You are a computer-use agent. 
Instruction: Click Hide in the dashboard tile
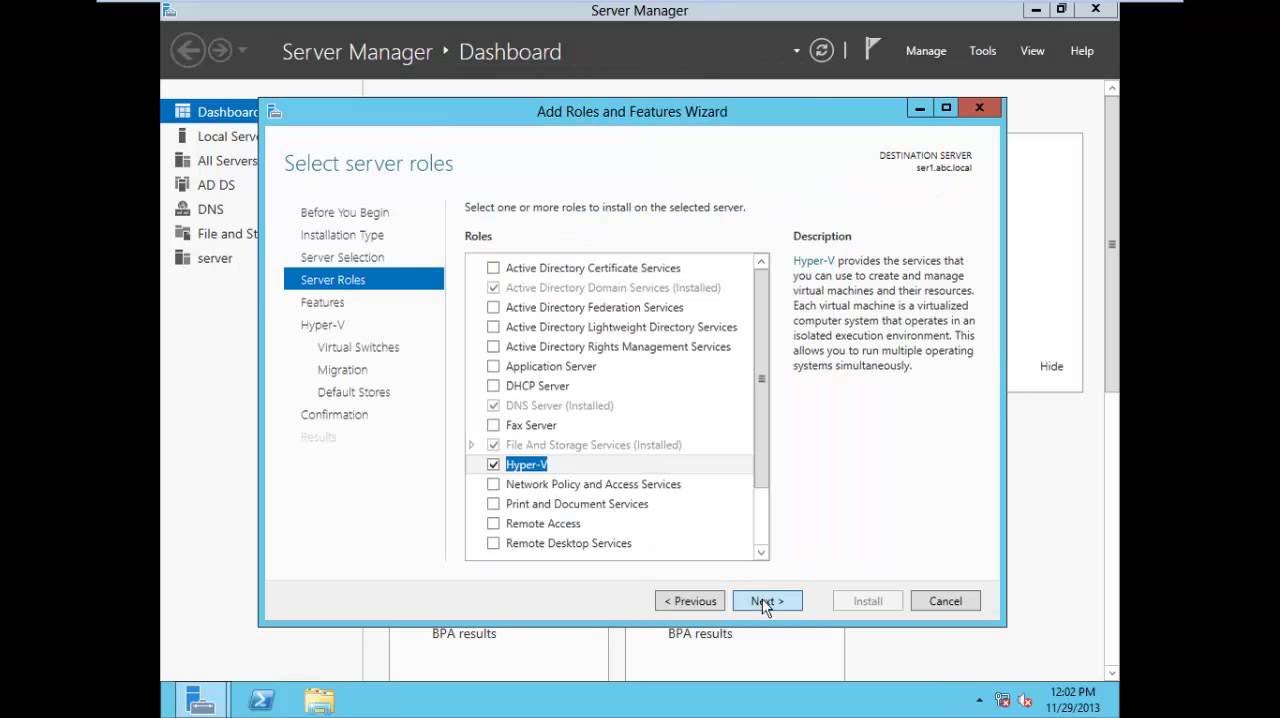(x=1051, y=366)
